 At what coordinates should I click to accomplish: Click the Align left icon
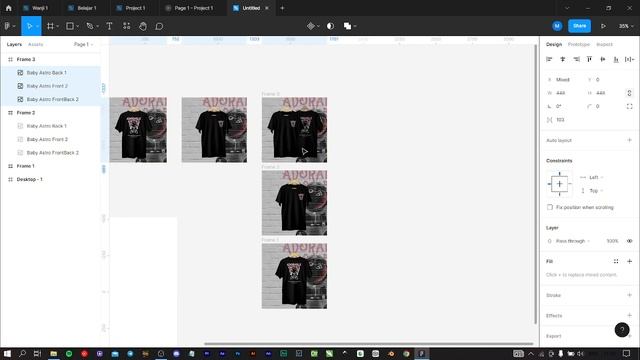[x=549, y=59]
